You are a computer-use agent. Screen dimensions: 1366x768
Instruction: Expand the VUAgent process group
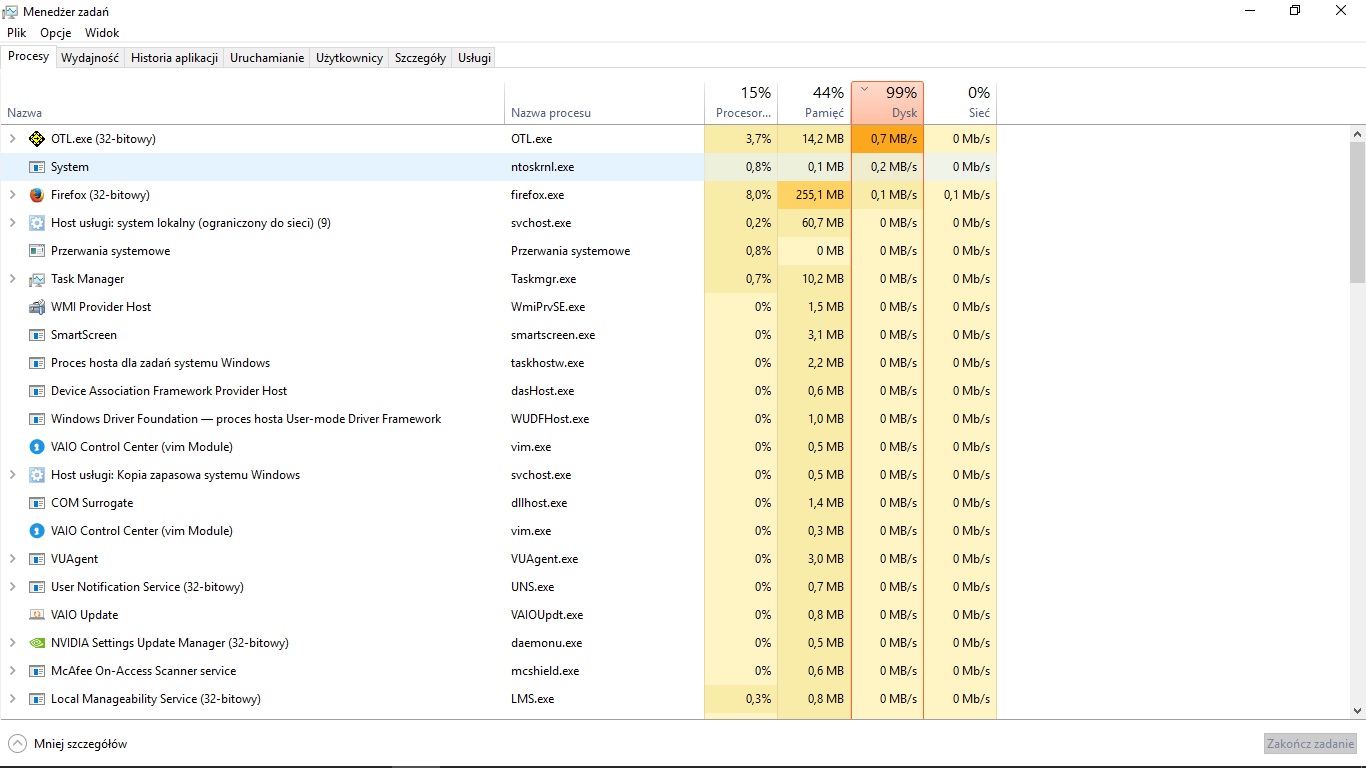pos(13,559)
